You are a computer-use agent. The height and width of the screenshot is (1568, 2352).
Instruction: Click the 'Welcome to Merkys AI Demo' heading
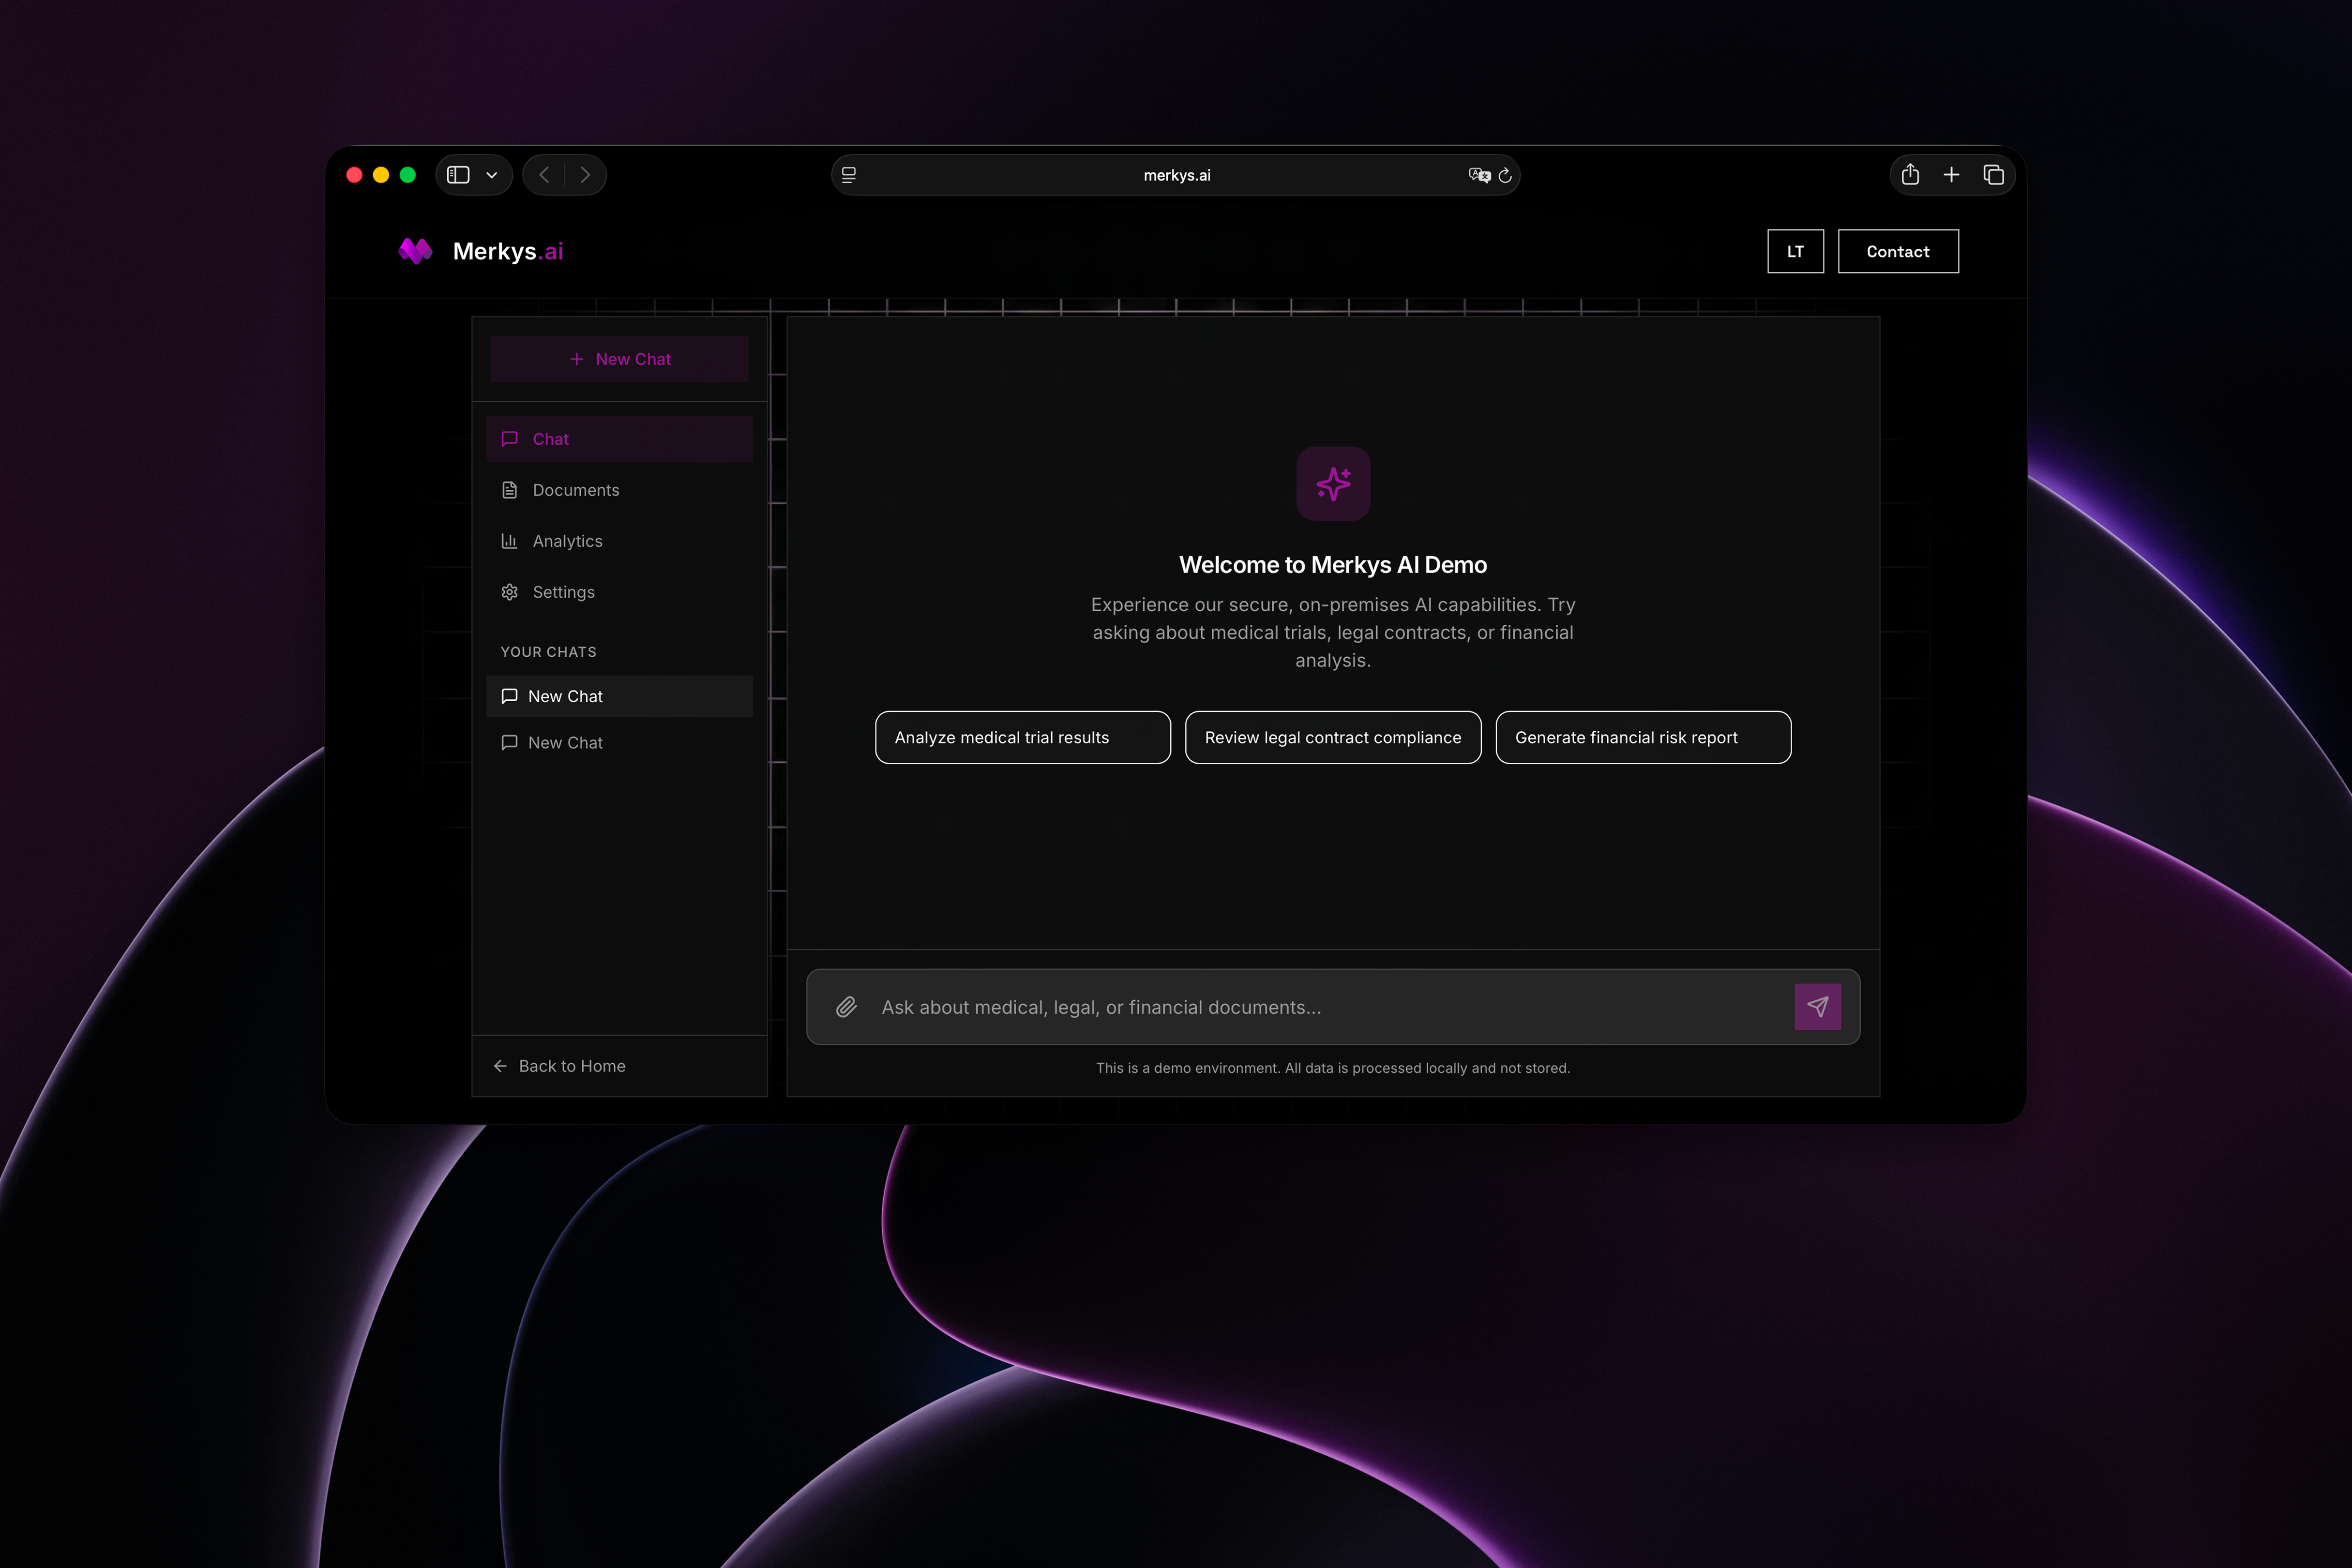(1333, 565)
